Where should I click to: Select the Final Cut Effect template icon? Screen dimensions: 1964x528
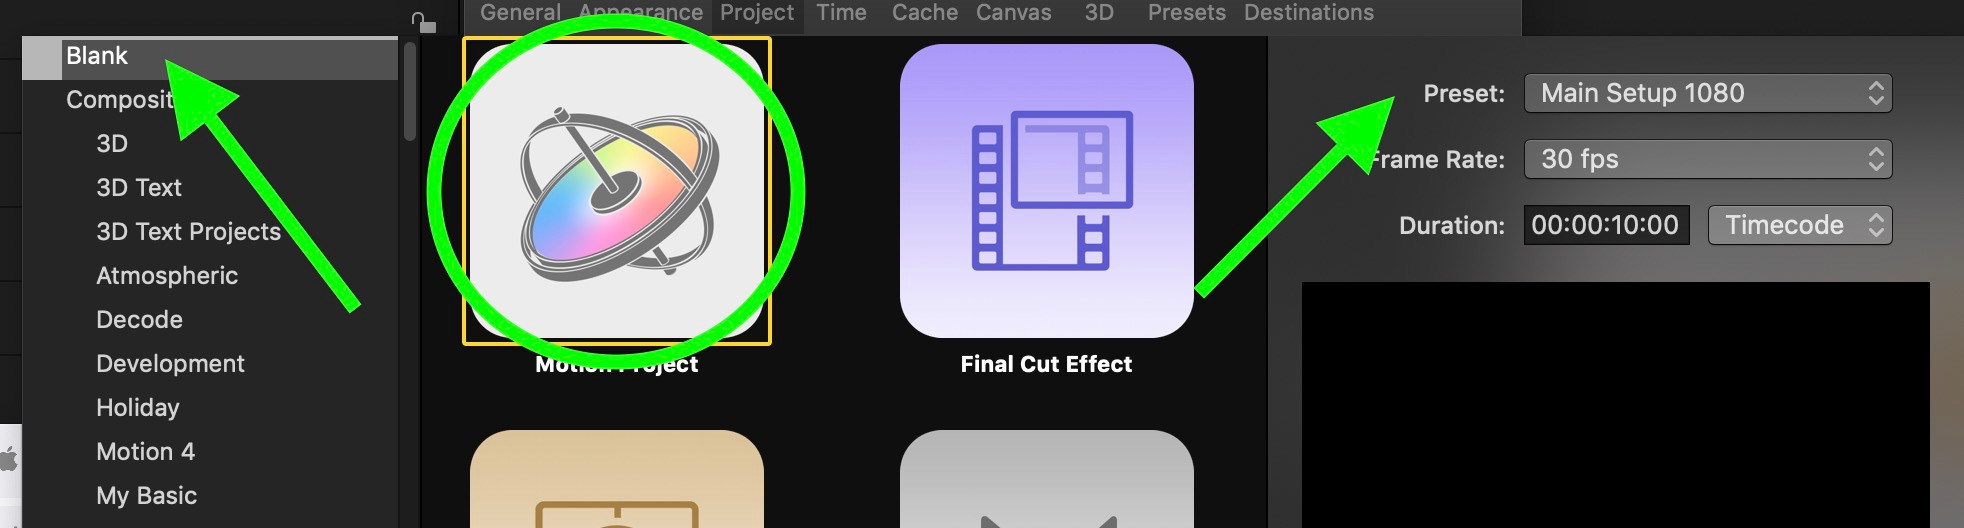(1046, 191)
